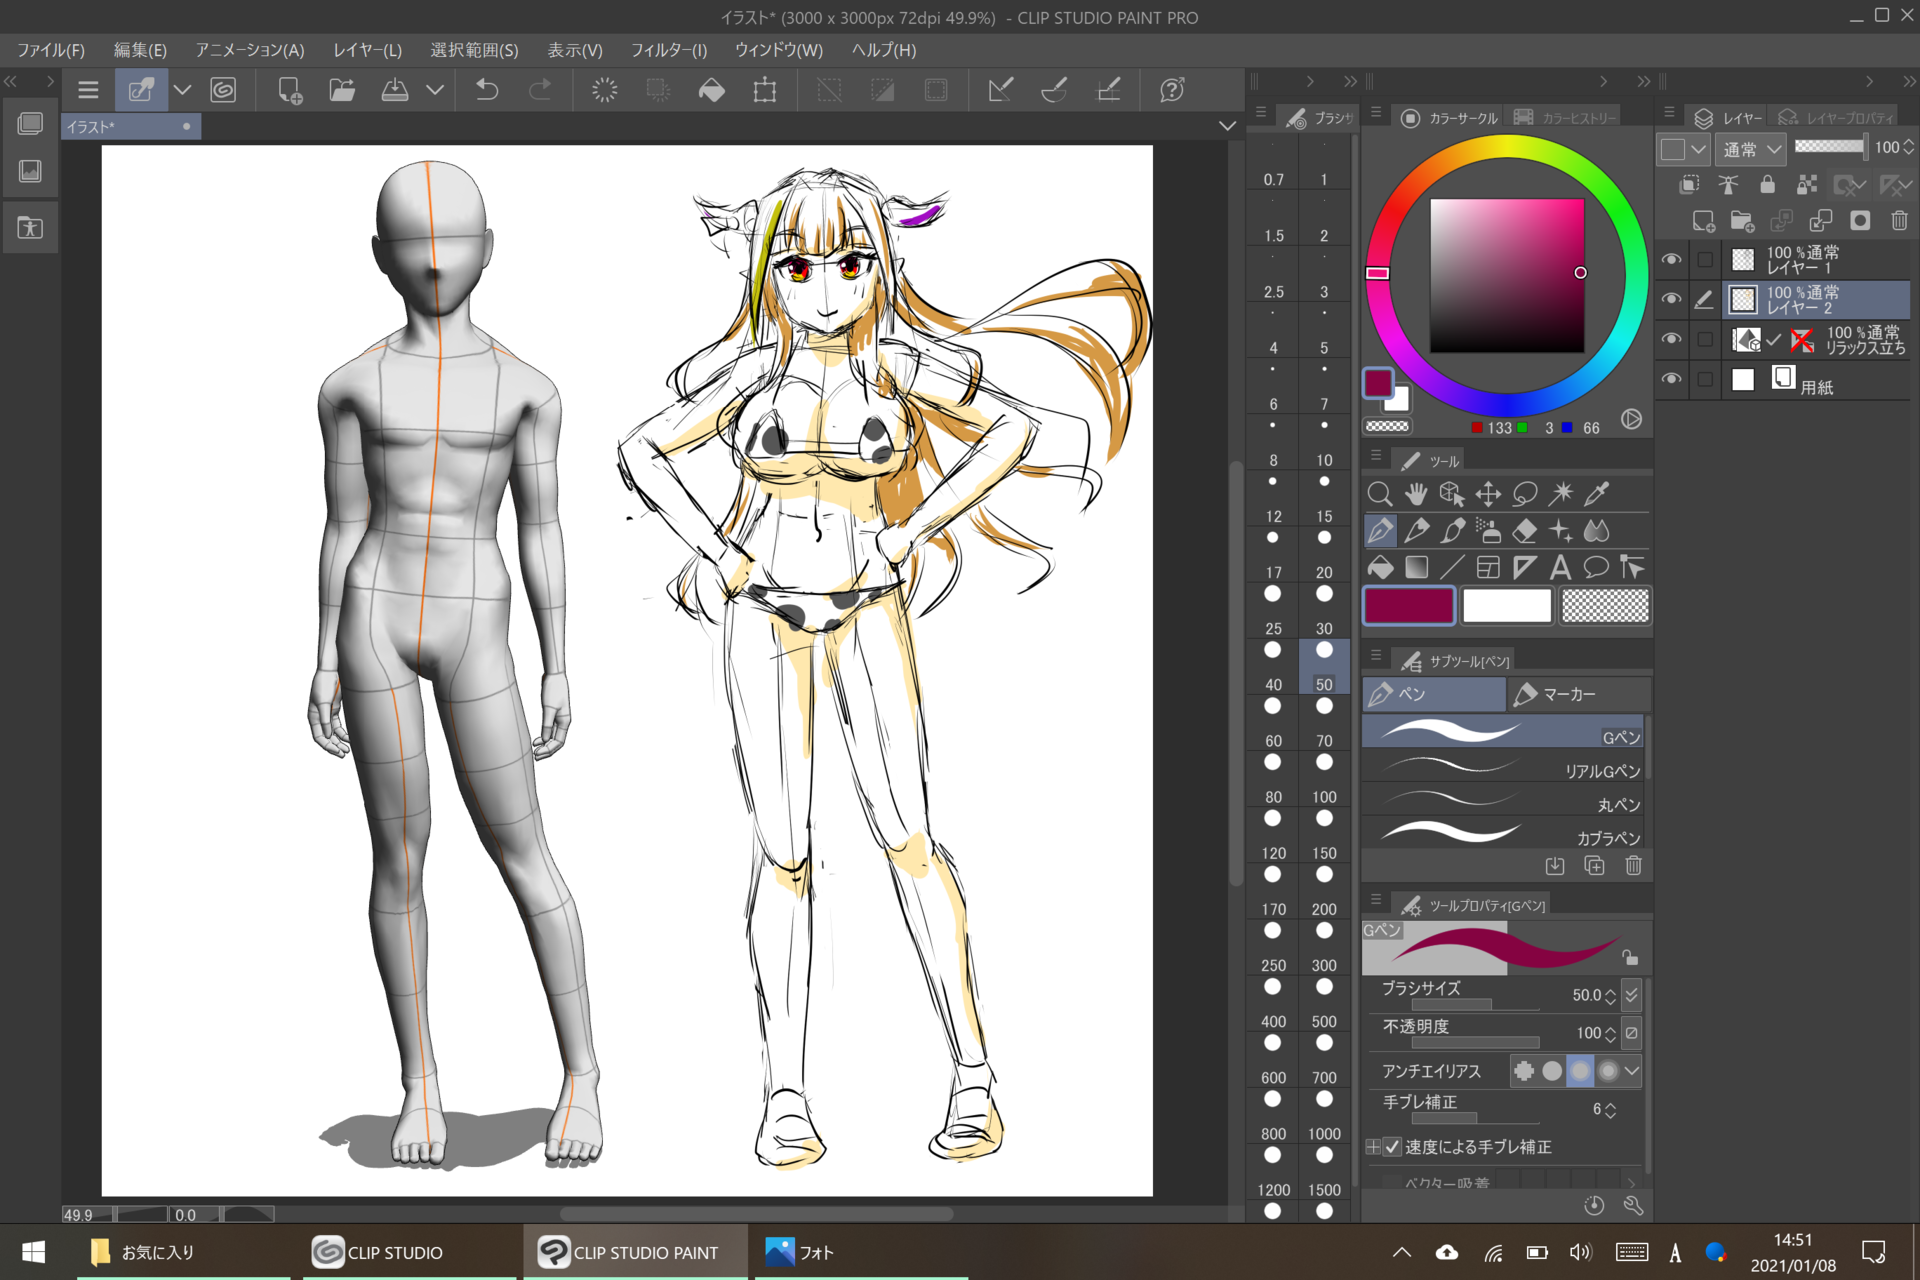Select the Eyedropper tool
This screenshot has height=1280, width=1920.
pyautogui.click(x=1597, y=493)
